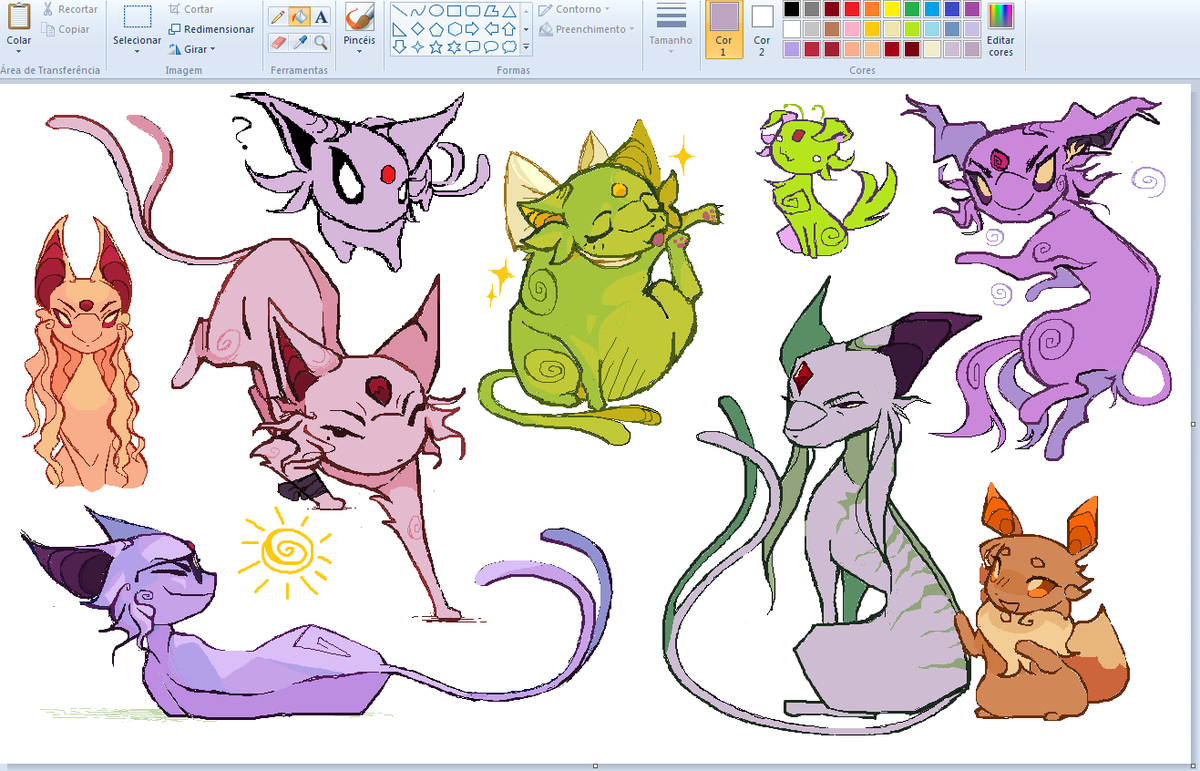Select the Curve shape

418,11
